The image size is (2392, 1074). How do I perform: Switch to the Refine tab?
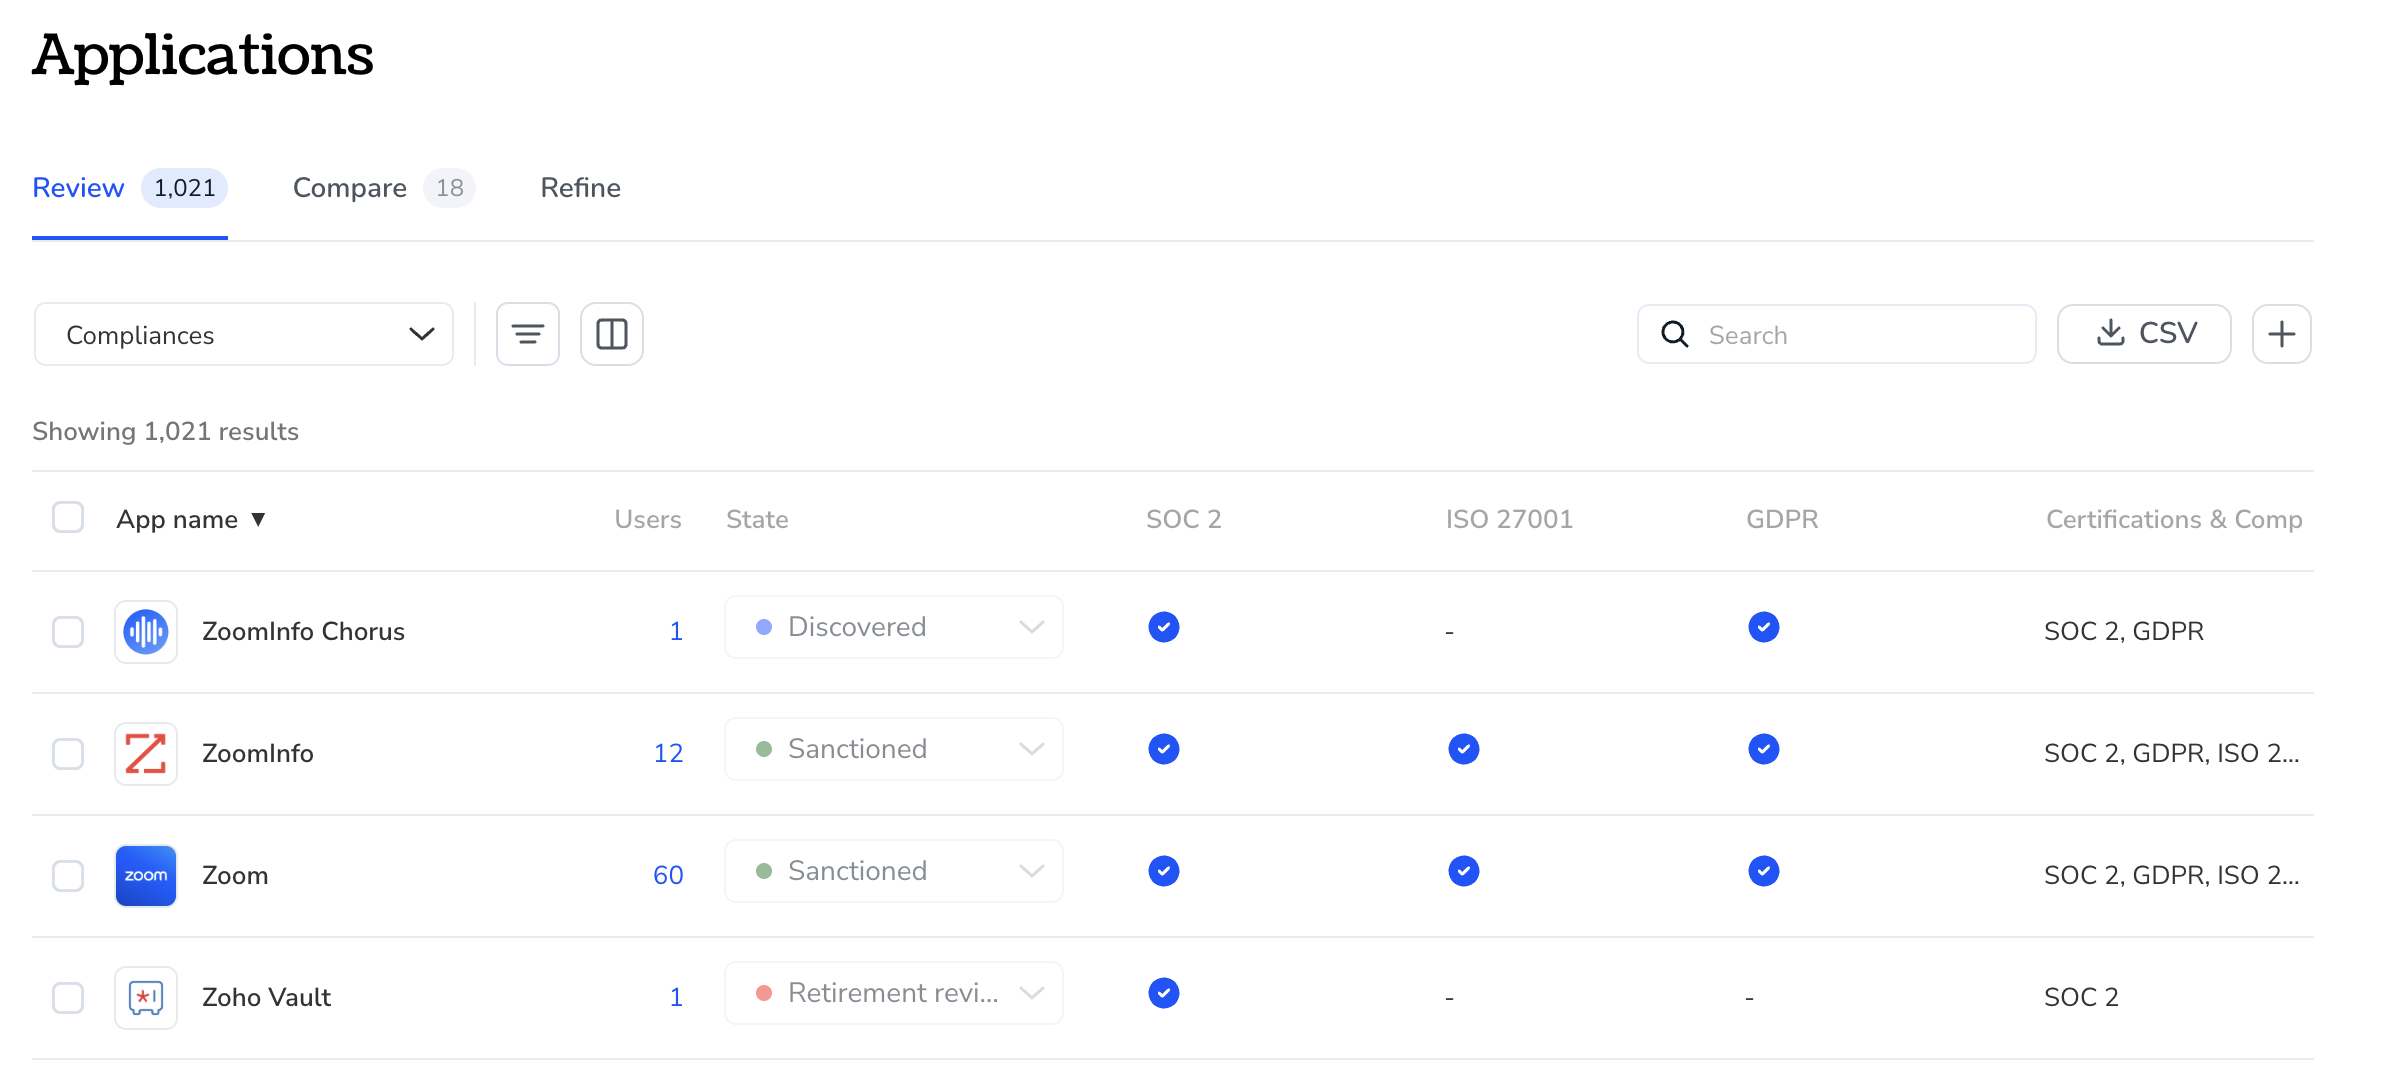pos(581,188)
